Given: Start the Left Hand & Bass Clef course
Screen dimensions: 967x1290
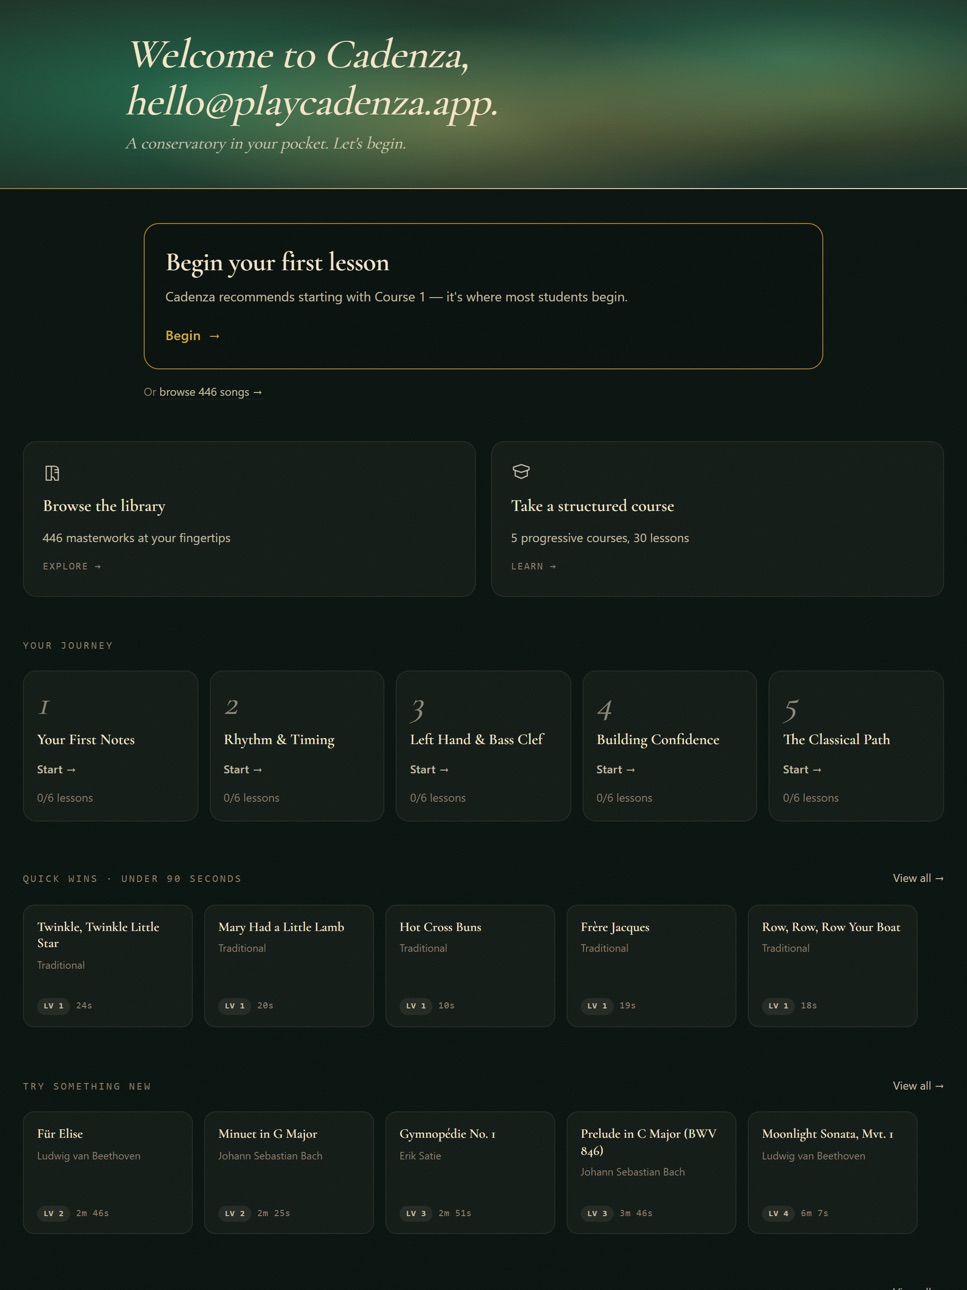Looking at the screenshot, I should coord(429,770).
